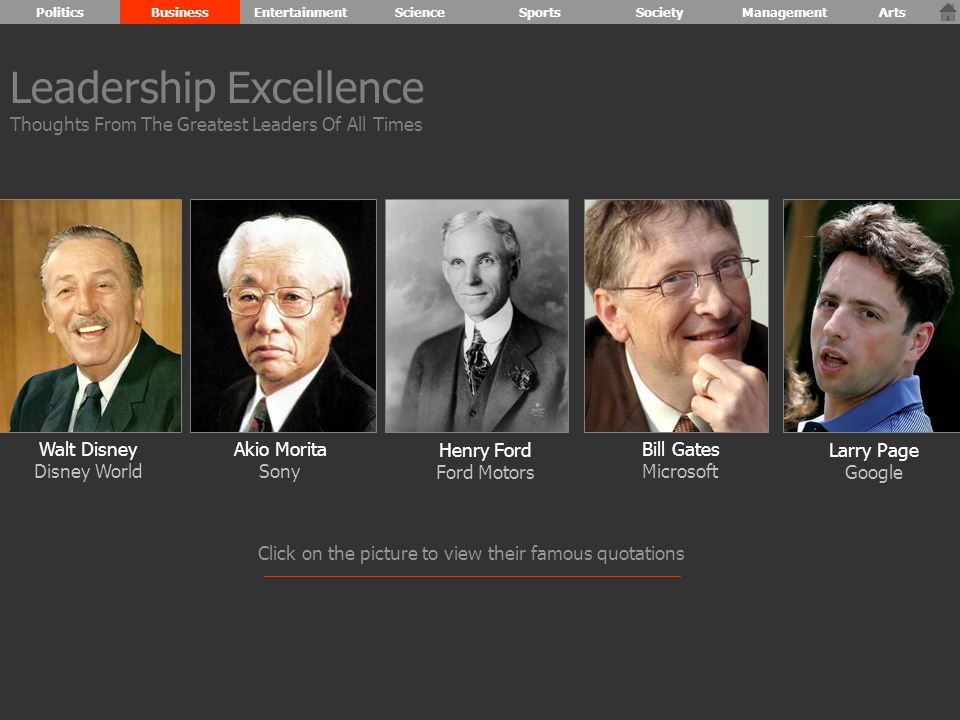Screen dimensions: 960x720
Task: Click Walt Disney's portrait
Action: pyautogui.click(x=91, y=316)
